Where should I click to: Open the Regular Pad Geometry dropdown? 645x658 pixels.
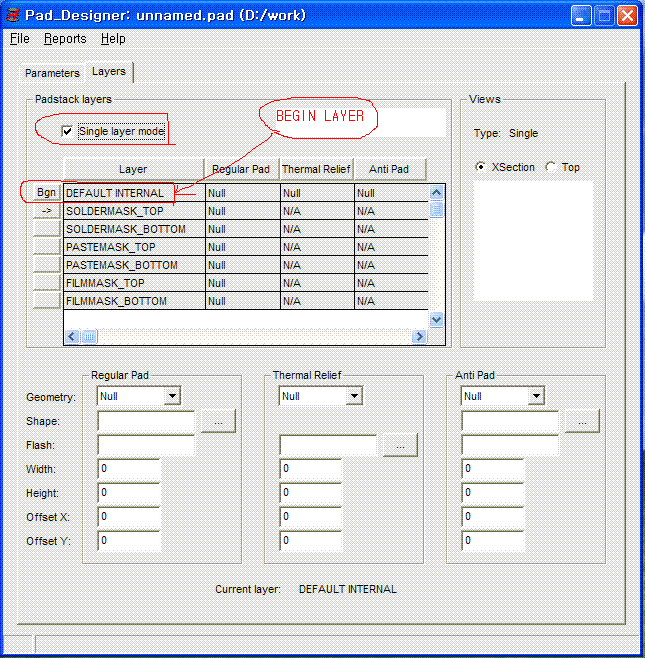tap(172, 397)
